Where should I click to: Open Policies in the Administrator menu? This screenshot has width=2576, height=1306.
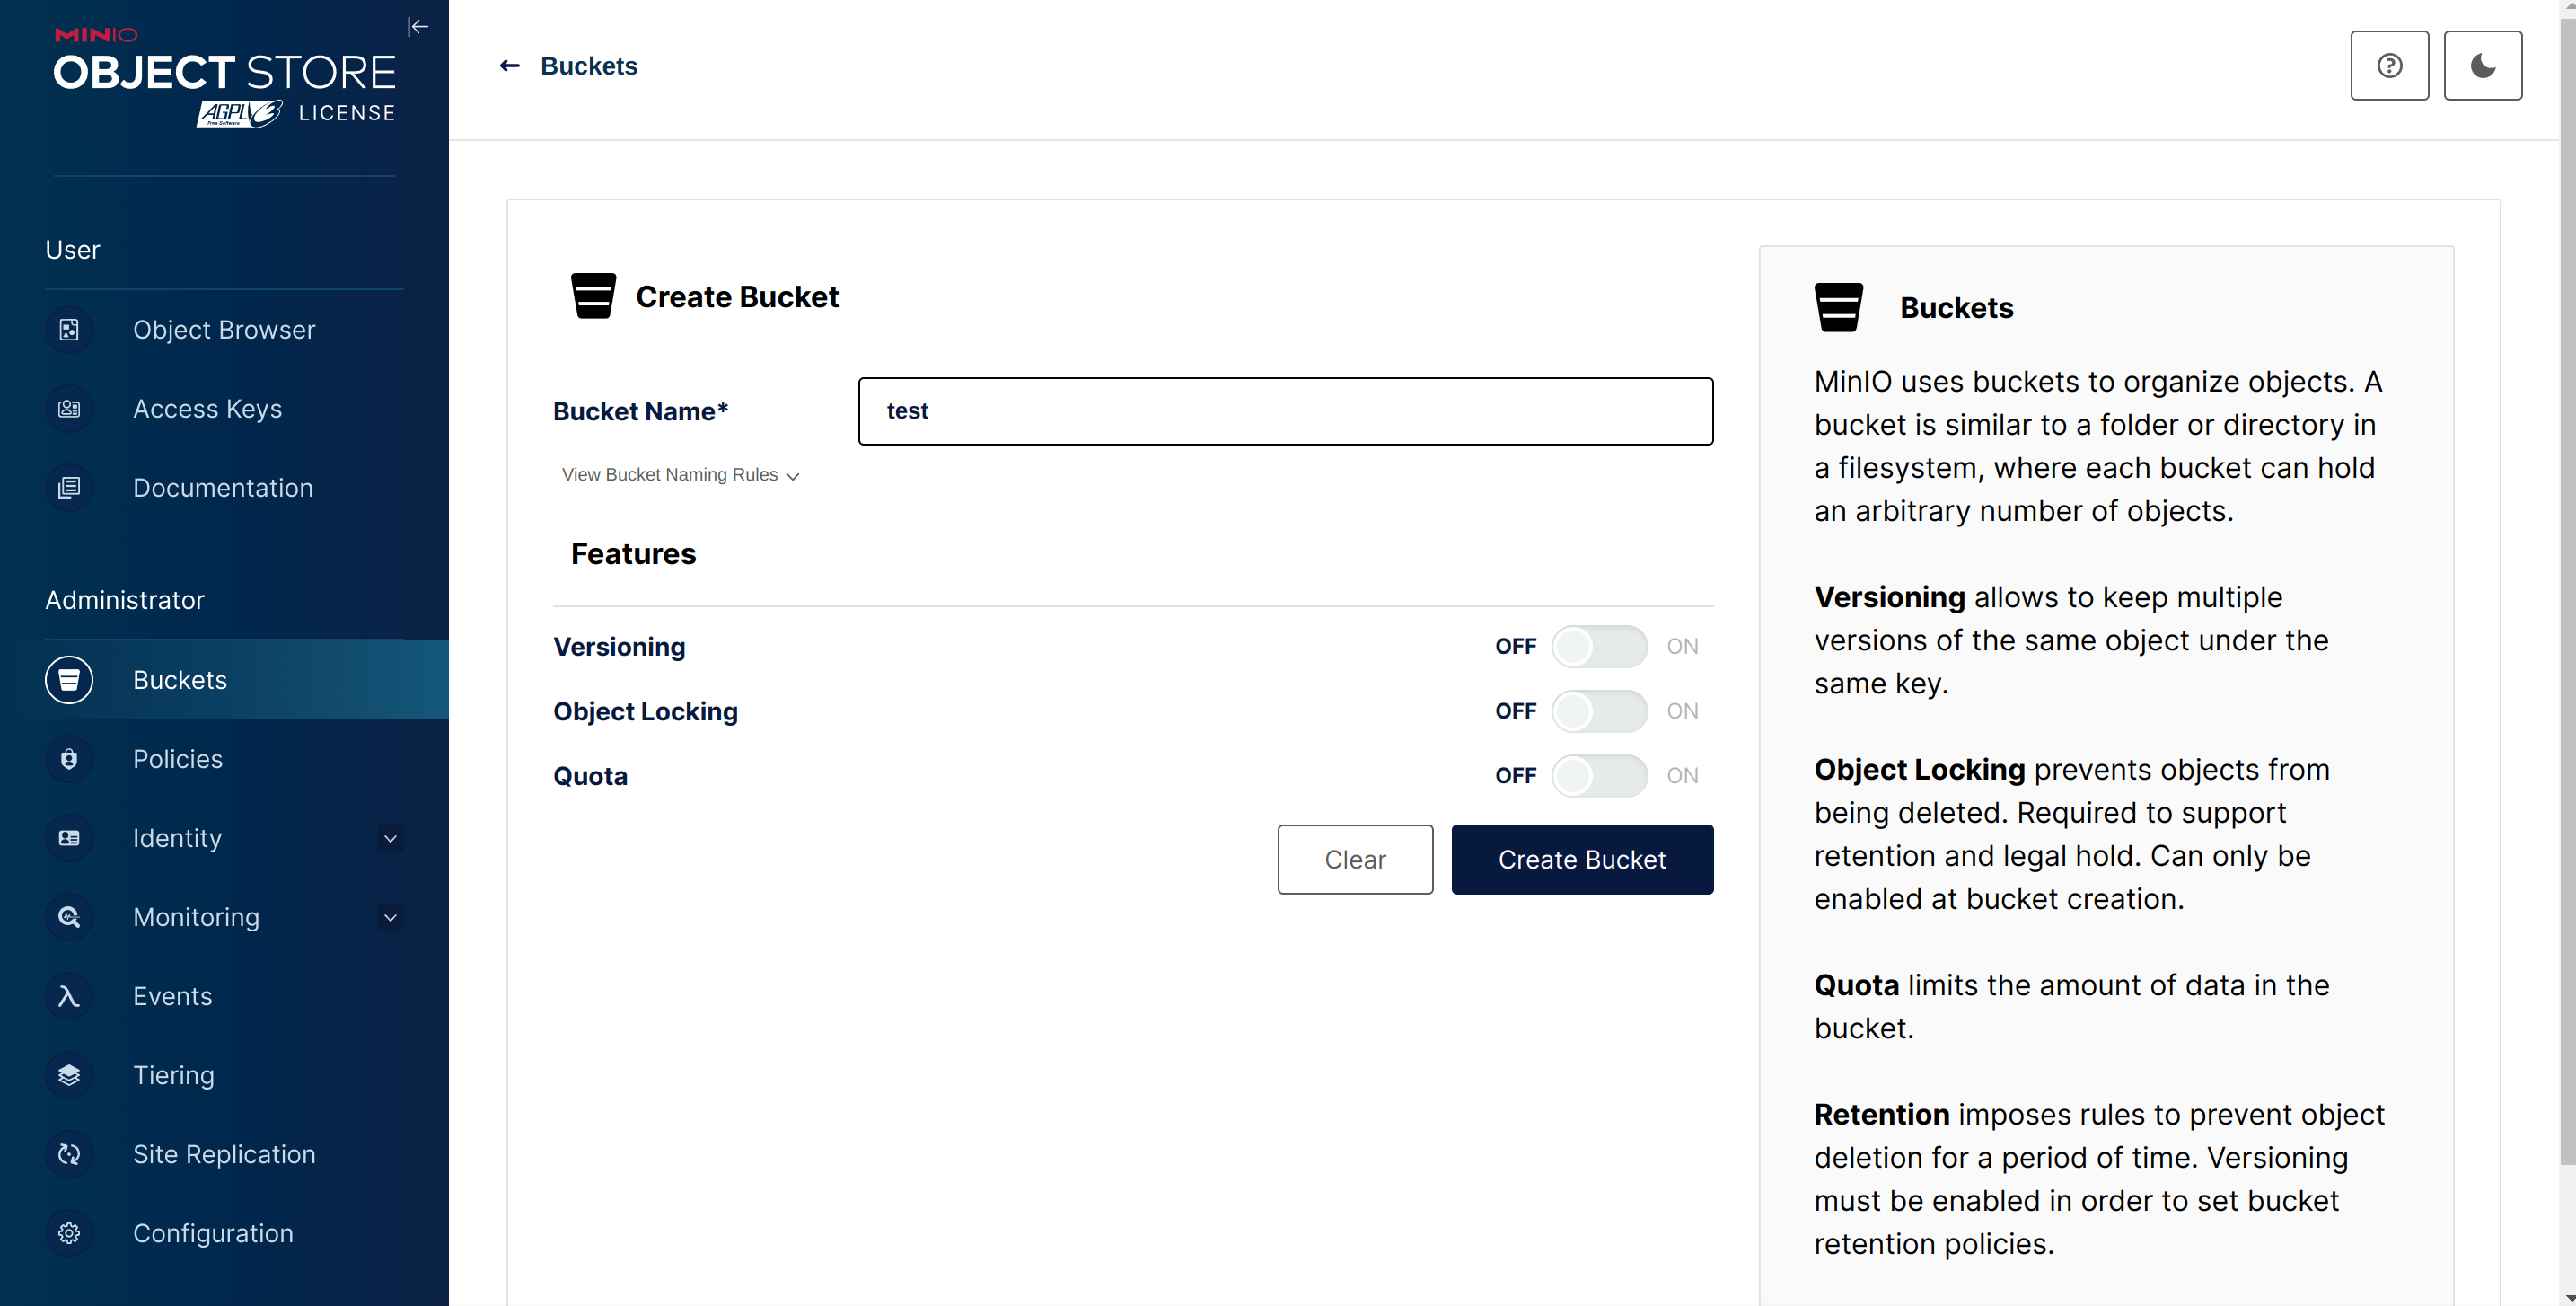178,759
